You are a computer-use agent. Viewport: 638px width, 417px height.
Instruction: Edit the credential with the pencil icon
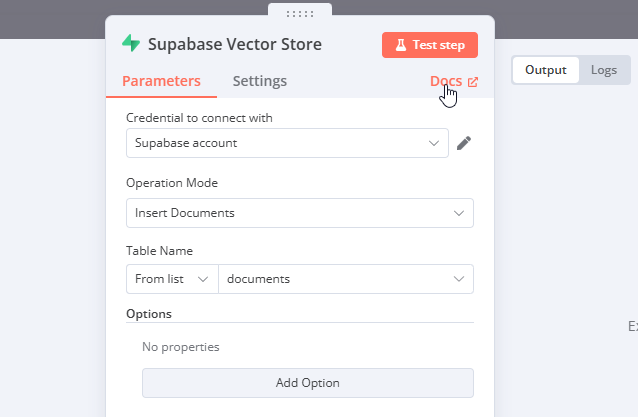[x=463, y=143]
